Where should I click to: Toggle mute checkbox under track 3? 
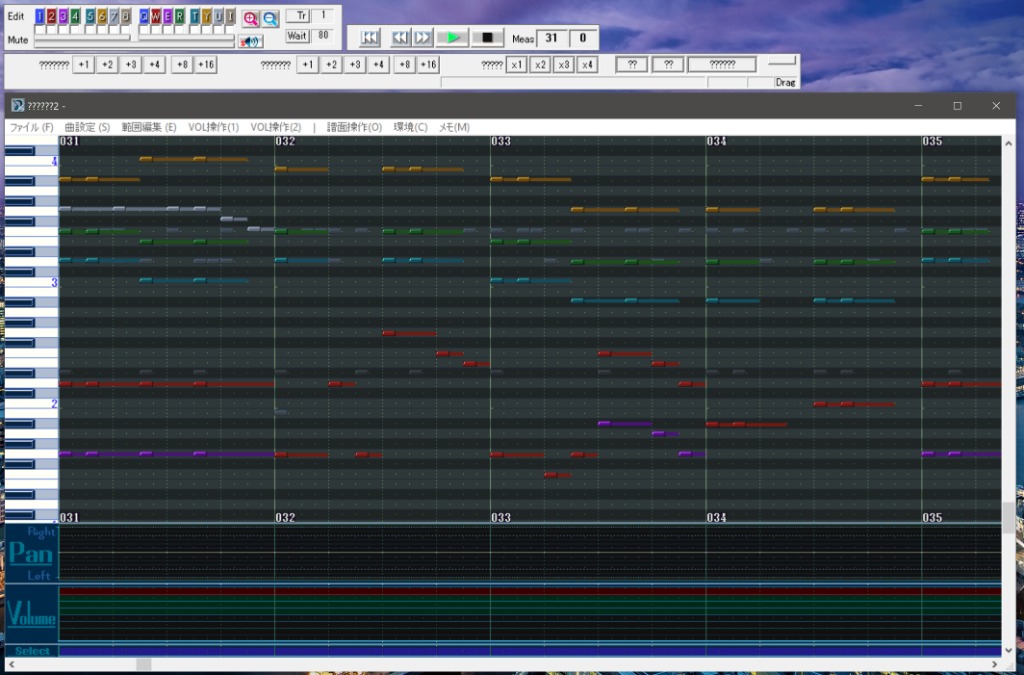point(63,29)
